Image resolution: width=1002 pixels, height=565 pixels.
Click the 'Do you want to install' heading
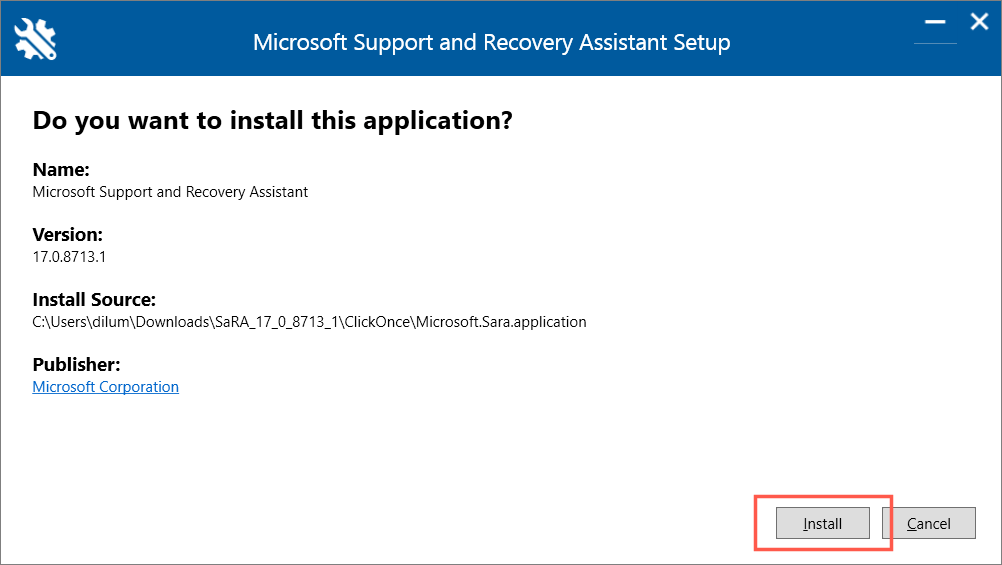[x=272, y=121]
